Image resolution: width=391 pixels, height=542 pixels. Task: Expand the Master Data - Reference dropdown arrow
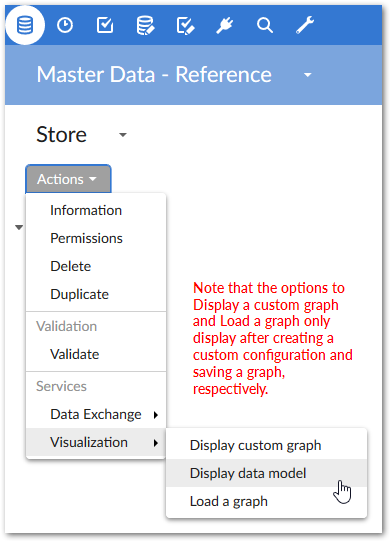pos(307,75)
